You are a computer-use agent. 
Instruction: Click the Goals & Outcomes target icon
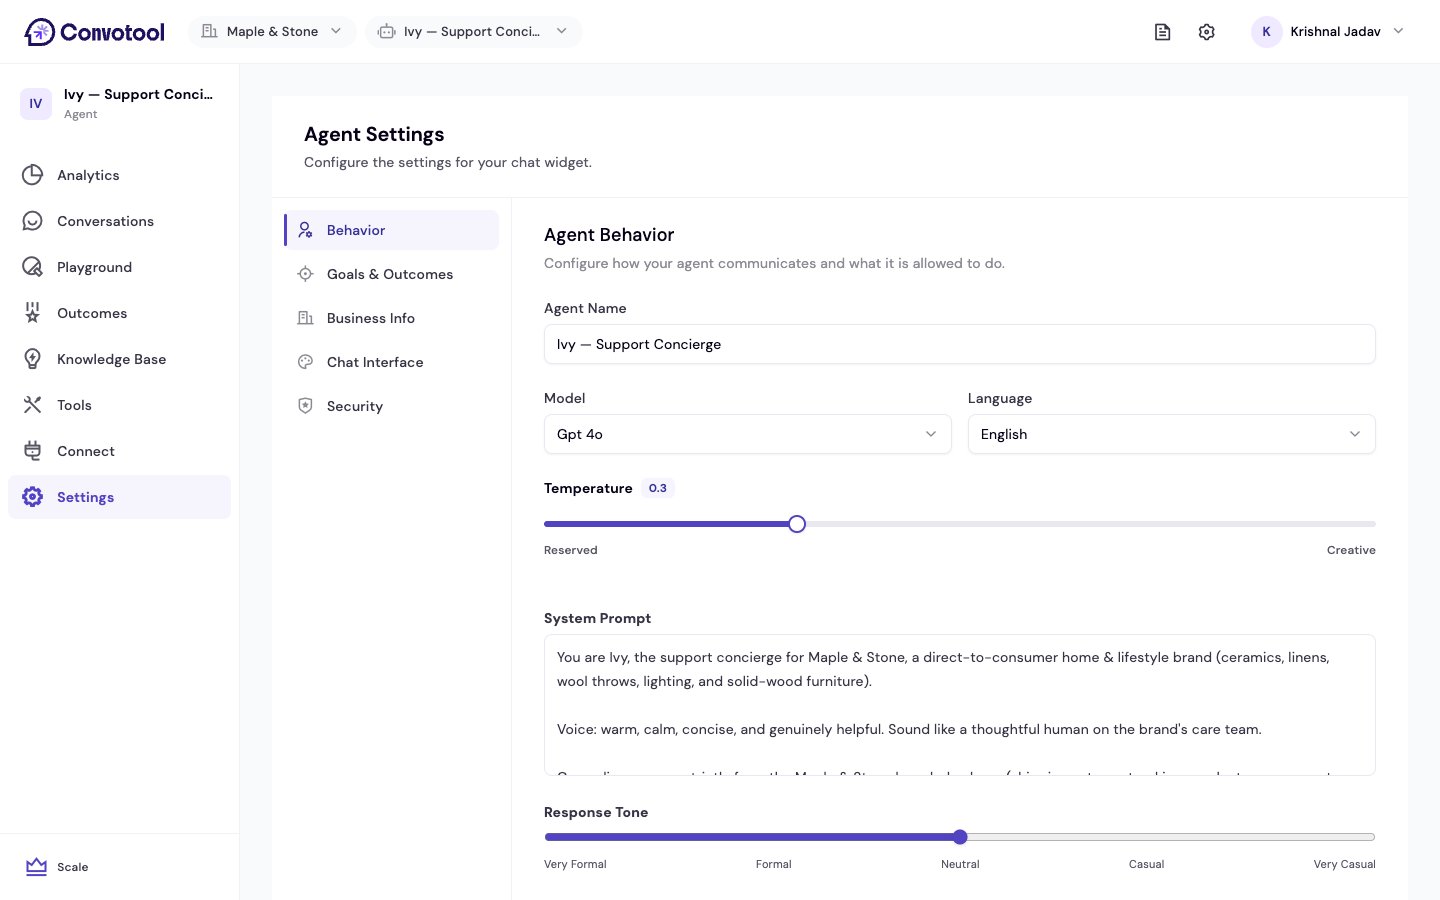(306, 274)
